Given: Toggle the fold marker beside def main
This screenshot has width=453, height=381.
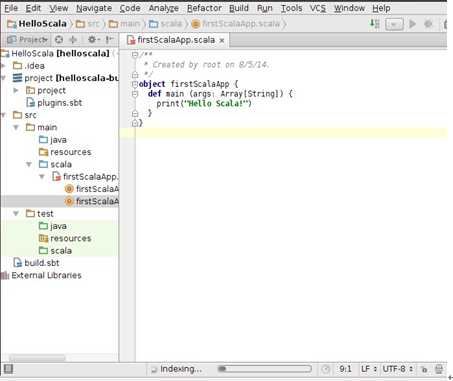Looking at the screenshot, I should click(x=135, y=94).
